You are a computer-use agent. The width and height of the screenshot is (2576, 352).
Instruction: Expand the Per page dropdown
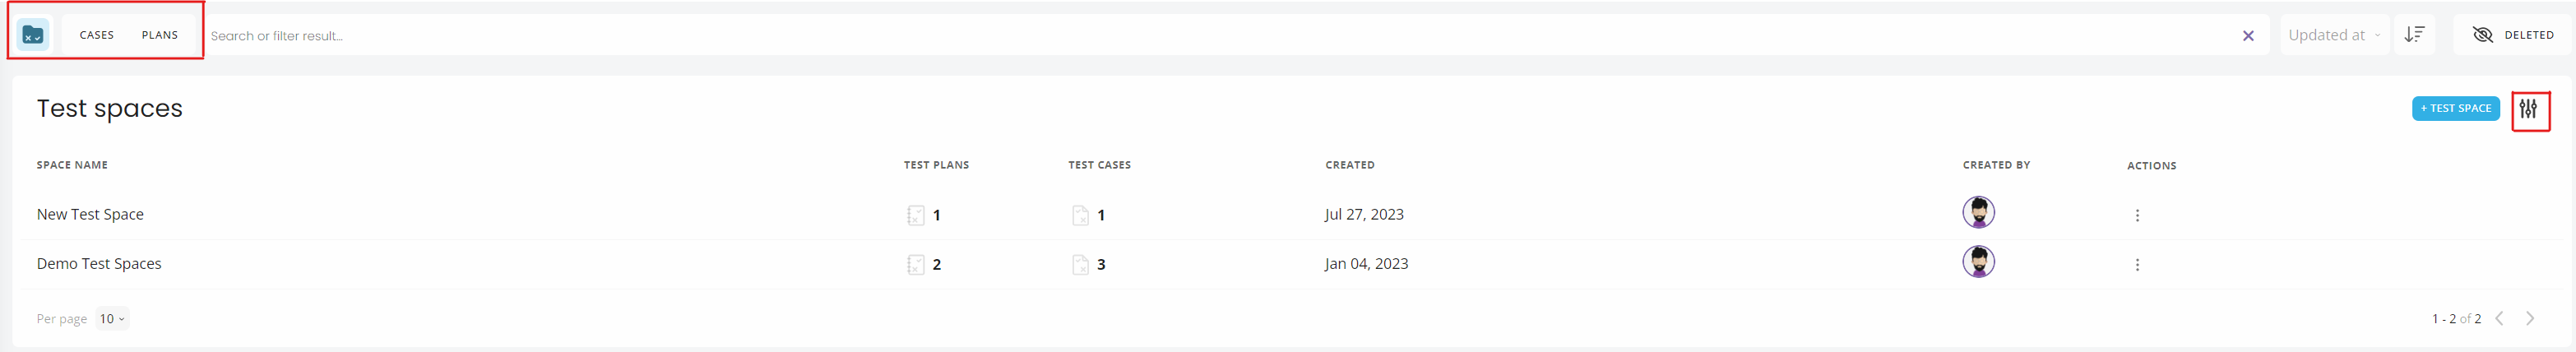point(112,319)
